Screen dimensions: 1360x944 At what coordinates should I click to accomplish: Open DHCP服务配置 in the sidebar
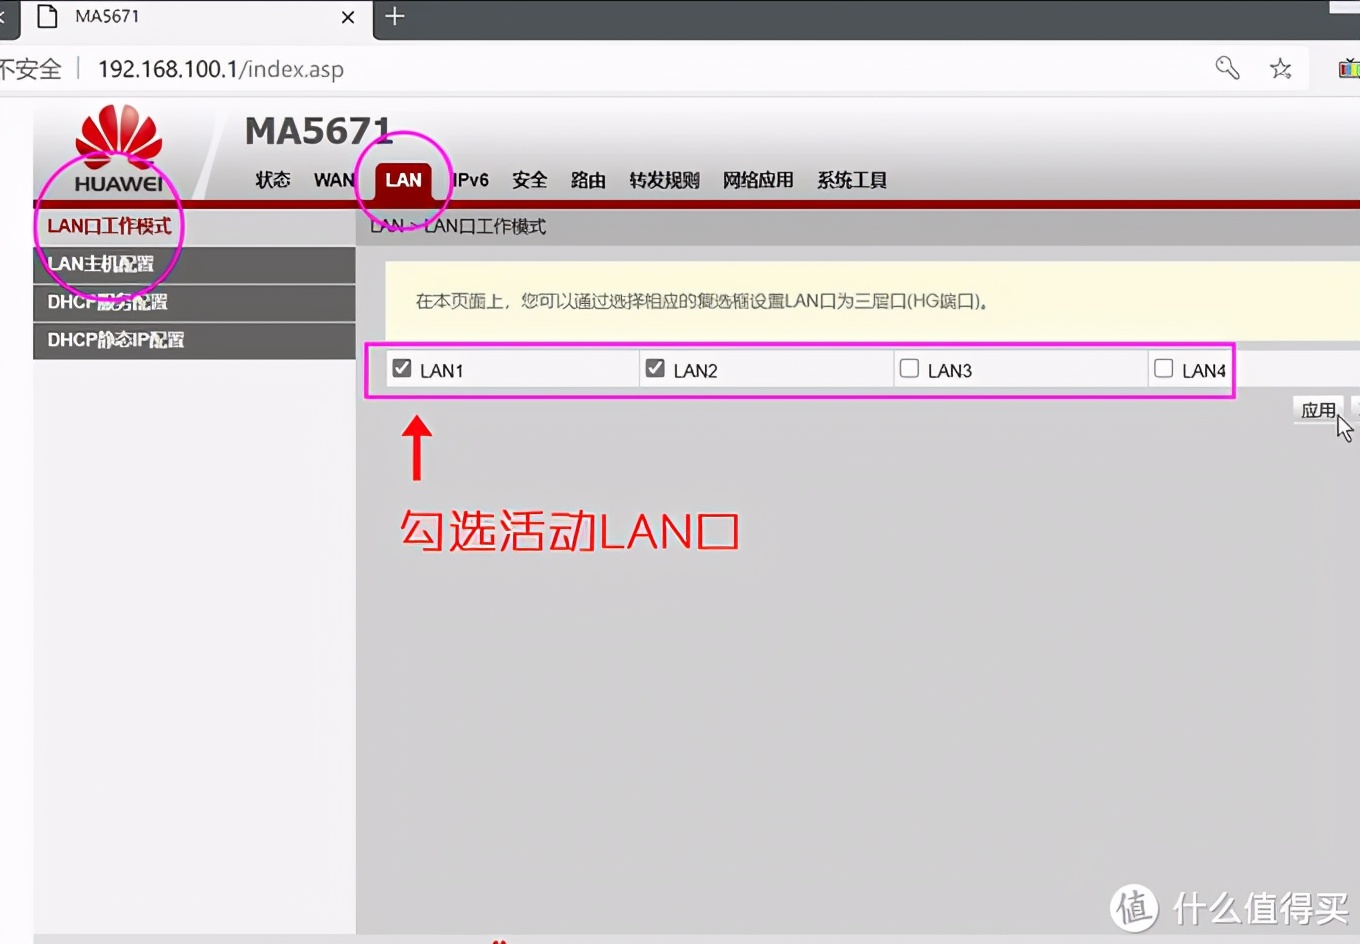pos(194,302)
